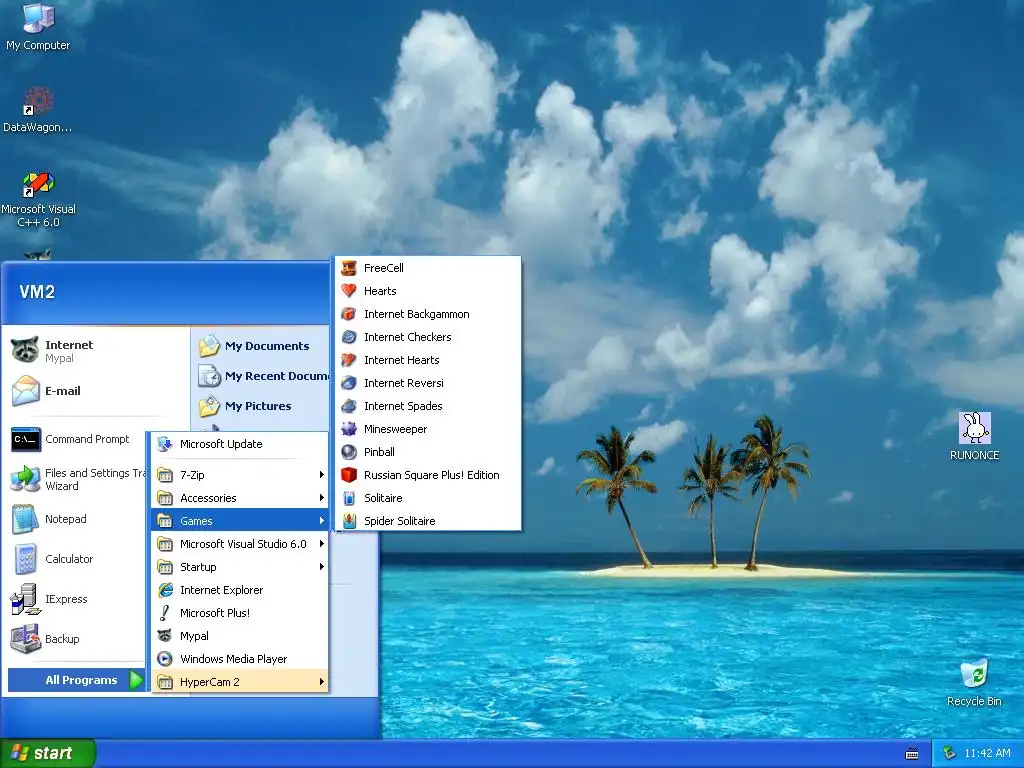Expand the 7-Zip submenu arrow
The width and height of the screenshot is (1024, 768).
(321, 475)
